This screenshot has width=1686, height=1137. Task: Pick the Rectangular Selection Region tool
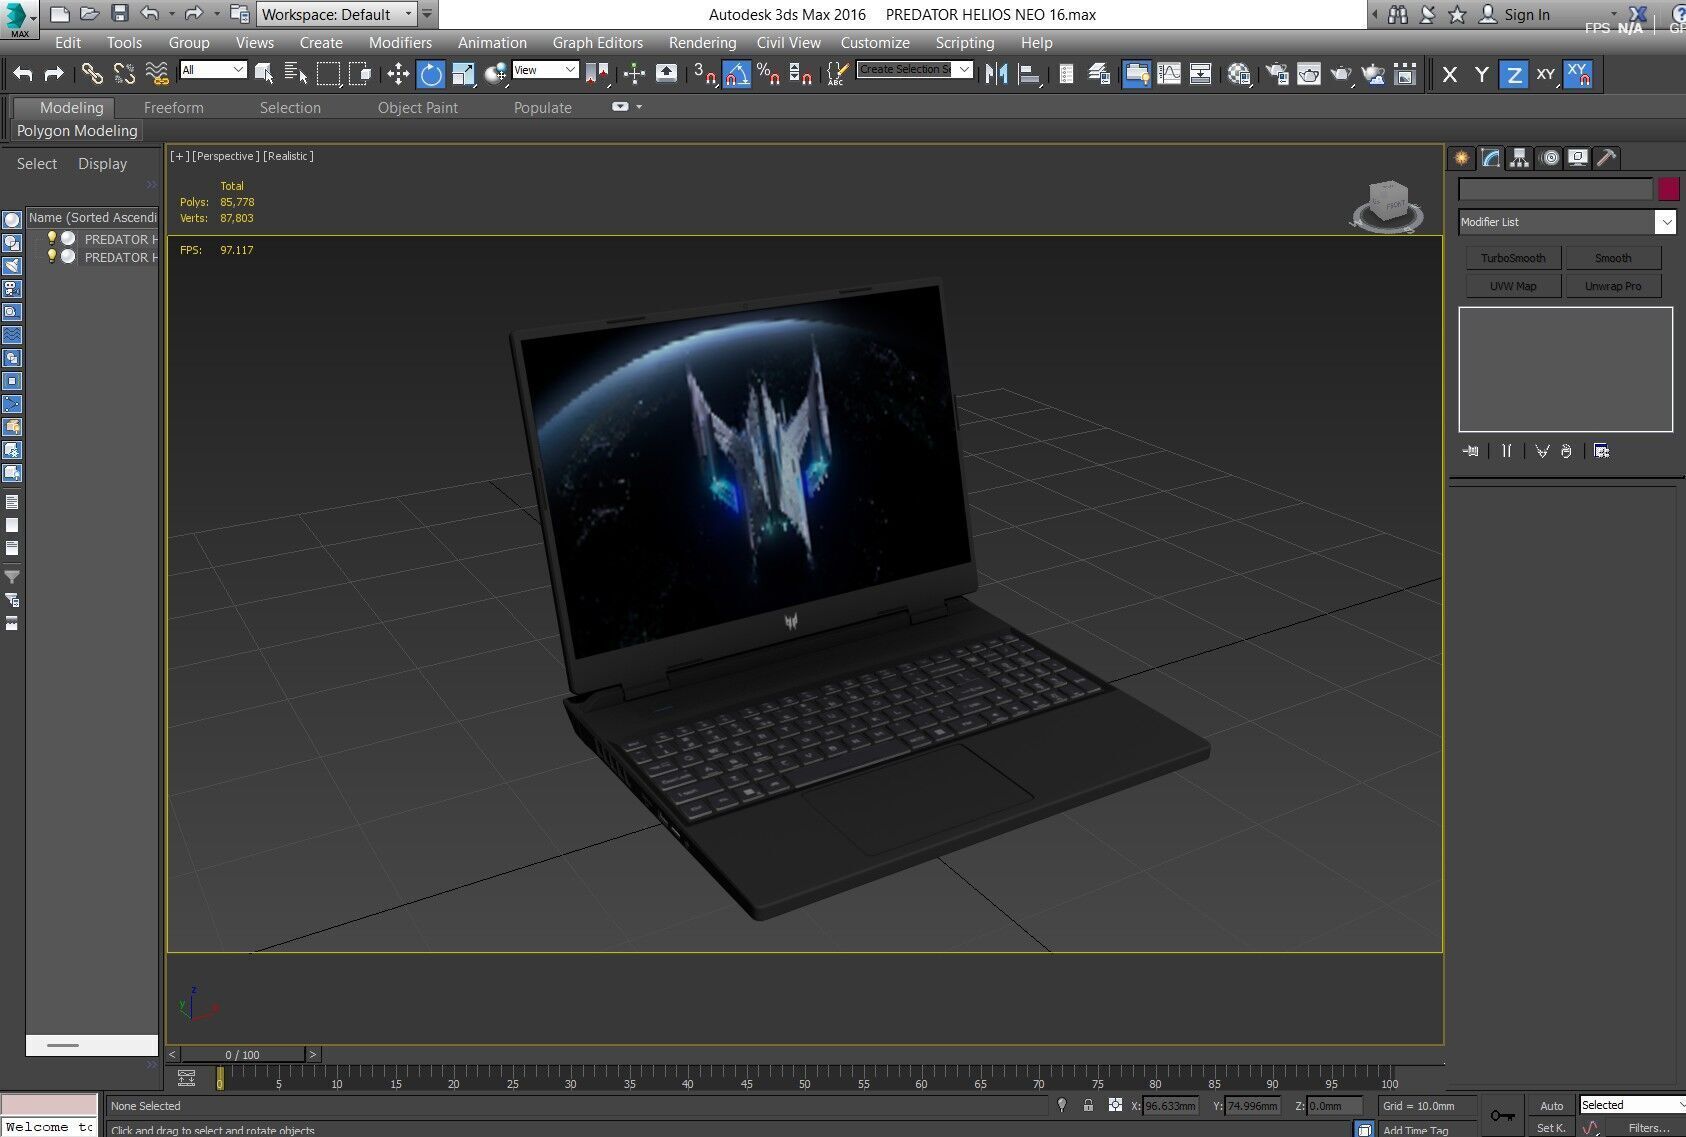328,73
